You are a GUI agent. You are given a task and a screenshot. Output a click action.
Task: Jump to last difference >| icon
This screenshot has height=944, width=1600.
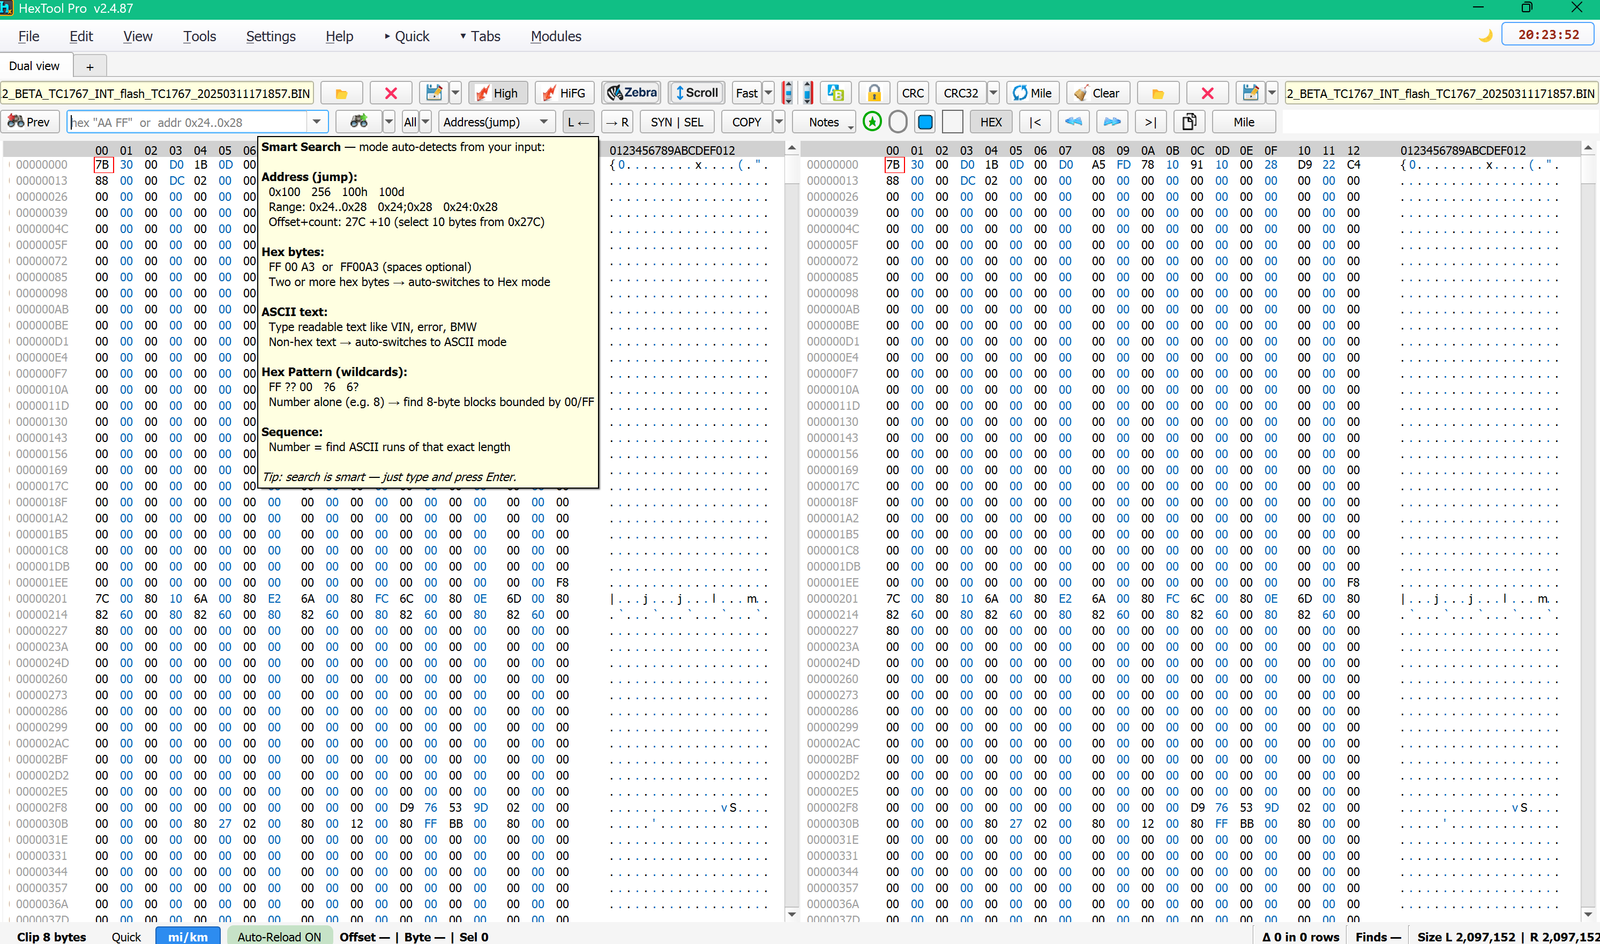tap(1150, 122)
